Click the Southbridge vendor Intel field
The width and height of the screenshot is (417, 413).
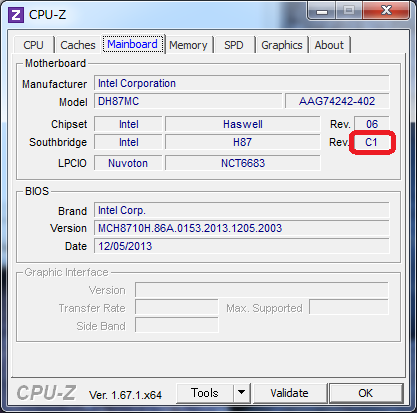tap(128, 142)
